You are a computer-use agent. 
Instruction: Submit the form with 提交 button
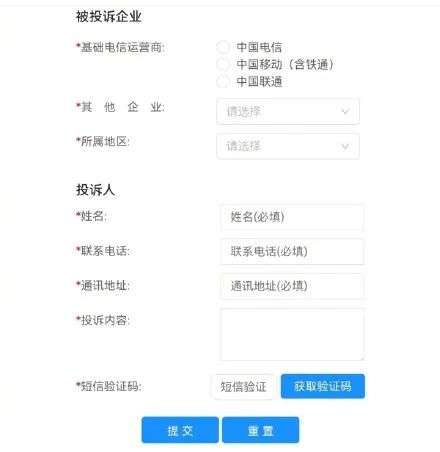click(180, 430)
